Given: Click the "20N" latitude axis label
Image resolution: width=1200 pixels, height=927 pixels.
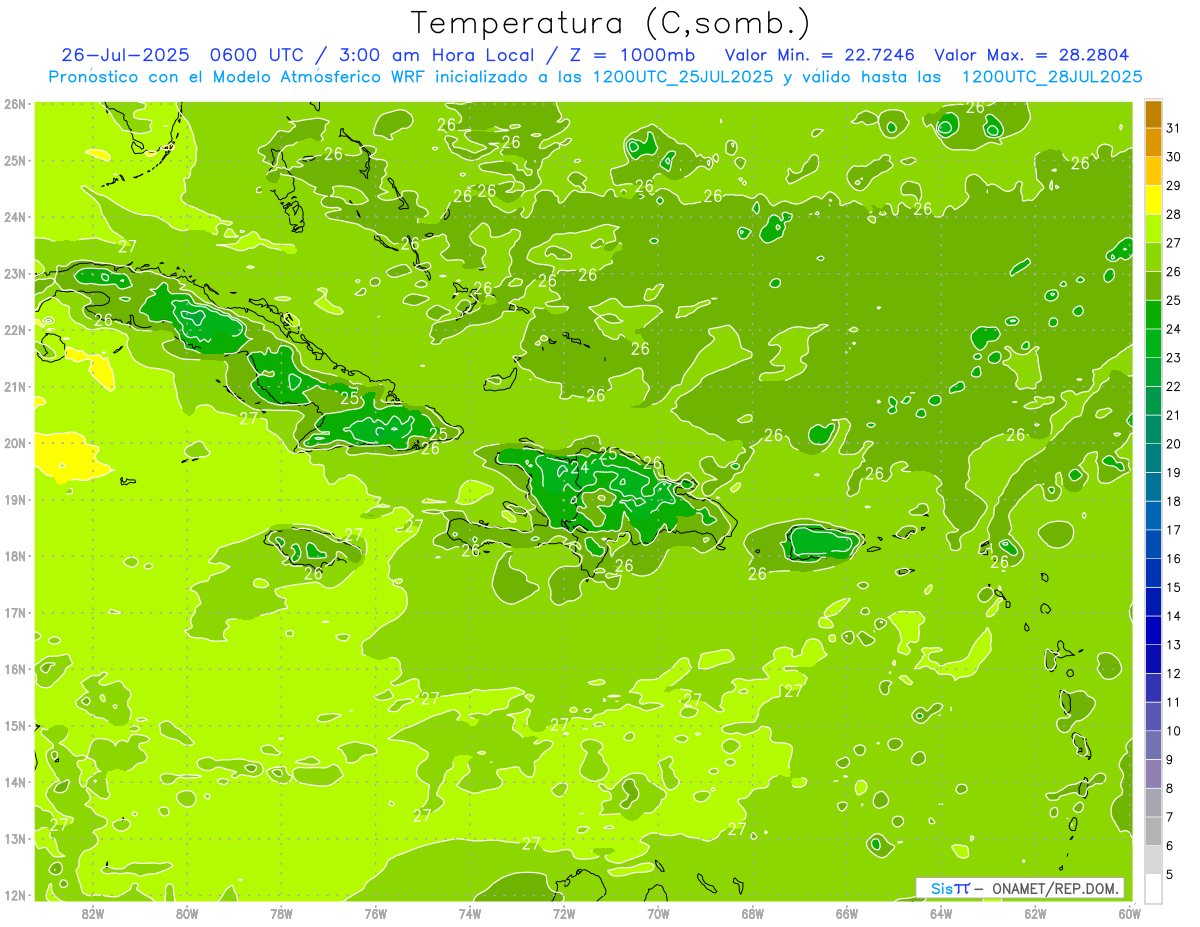Looking at the screenshot, I should (x=15, y=443).
